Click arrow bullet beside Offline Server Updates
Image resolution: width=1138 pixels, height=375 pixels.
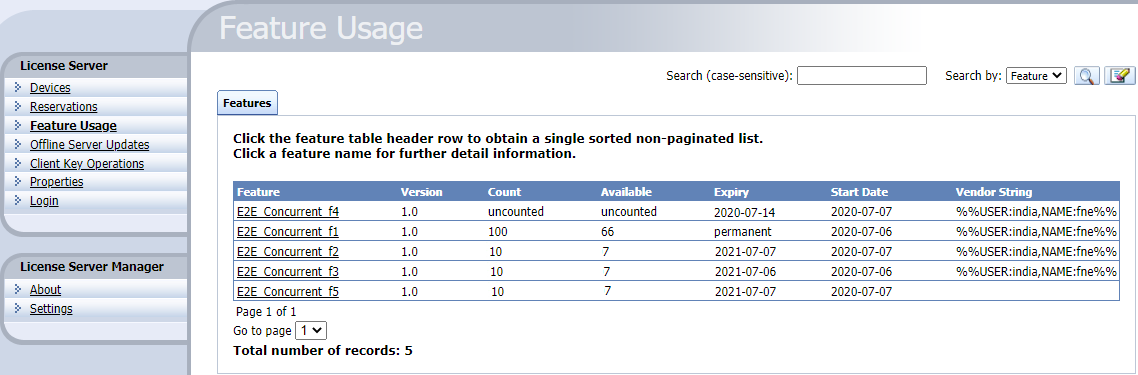[x=18, y=144]
